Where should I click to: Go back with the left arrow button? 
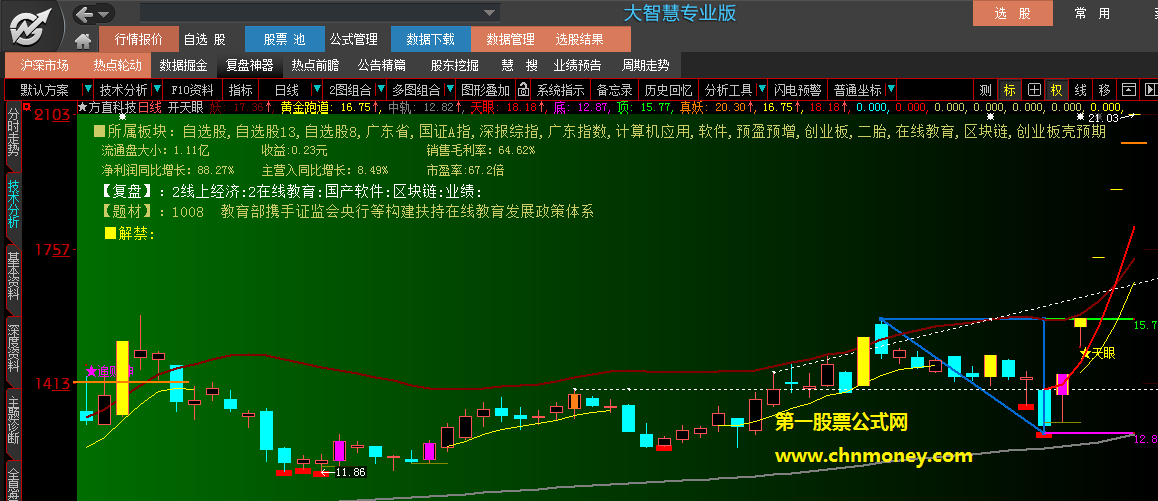(85, 13)
